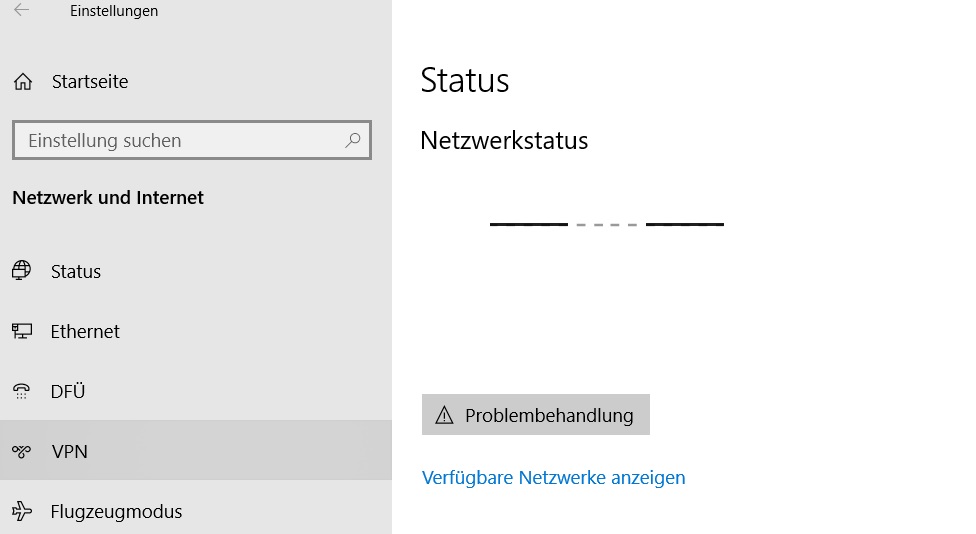The width and height of the screenshot is (976, 534).
Task: Focus the Einstellung suchen search field
Action: 192,140
